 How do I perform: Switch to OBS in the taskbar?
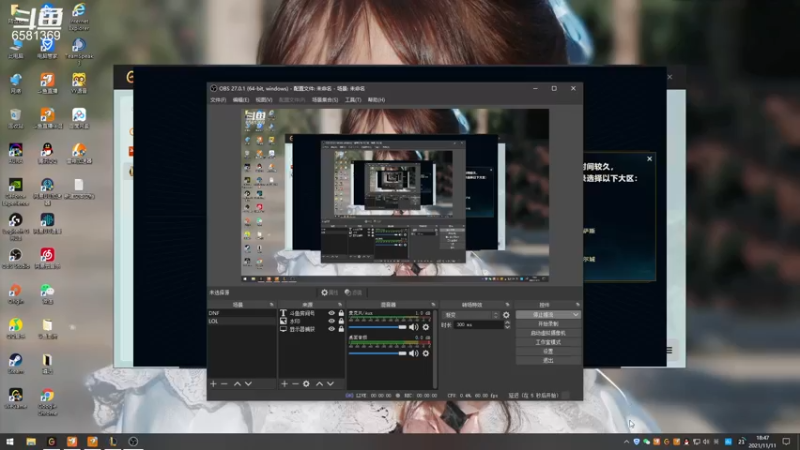(x=133, y=442)
